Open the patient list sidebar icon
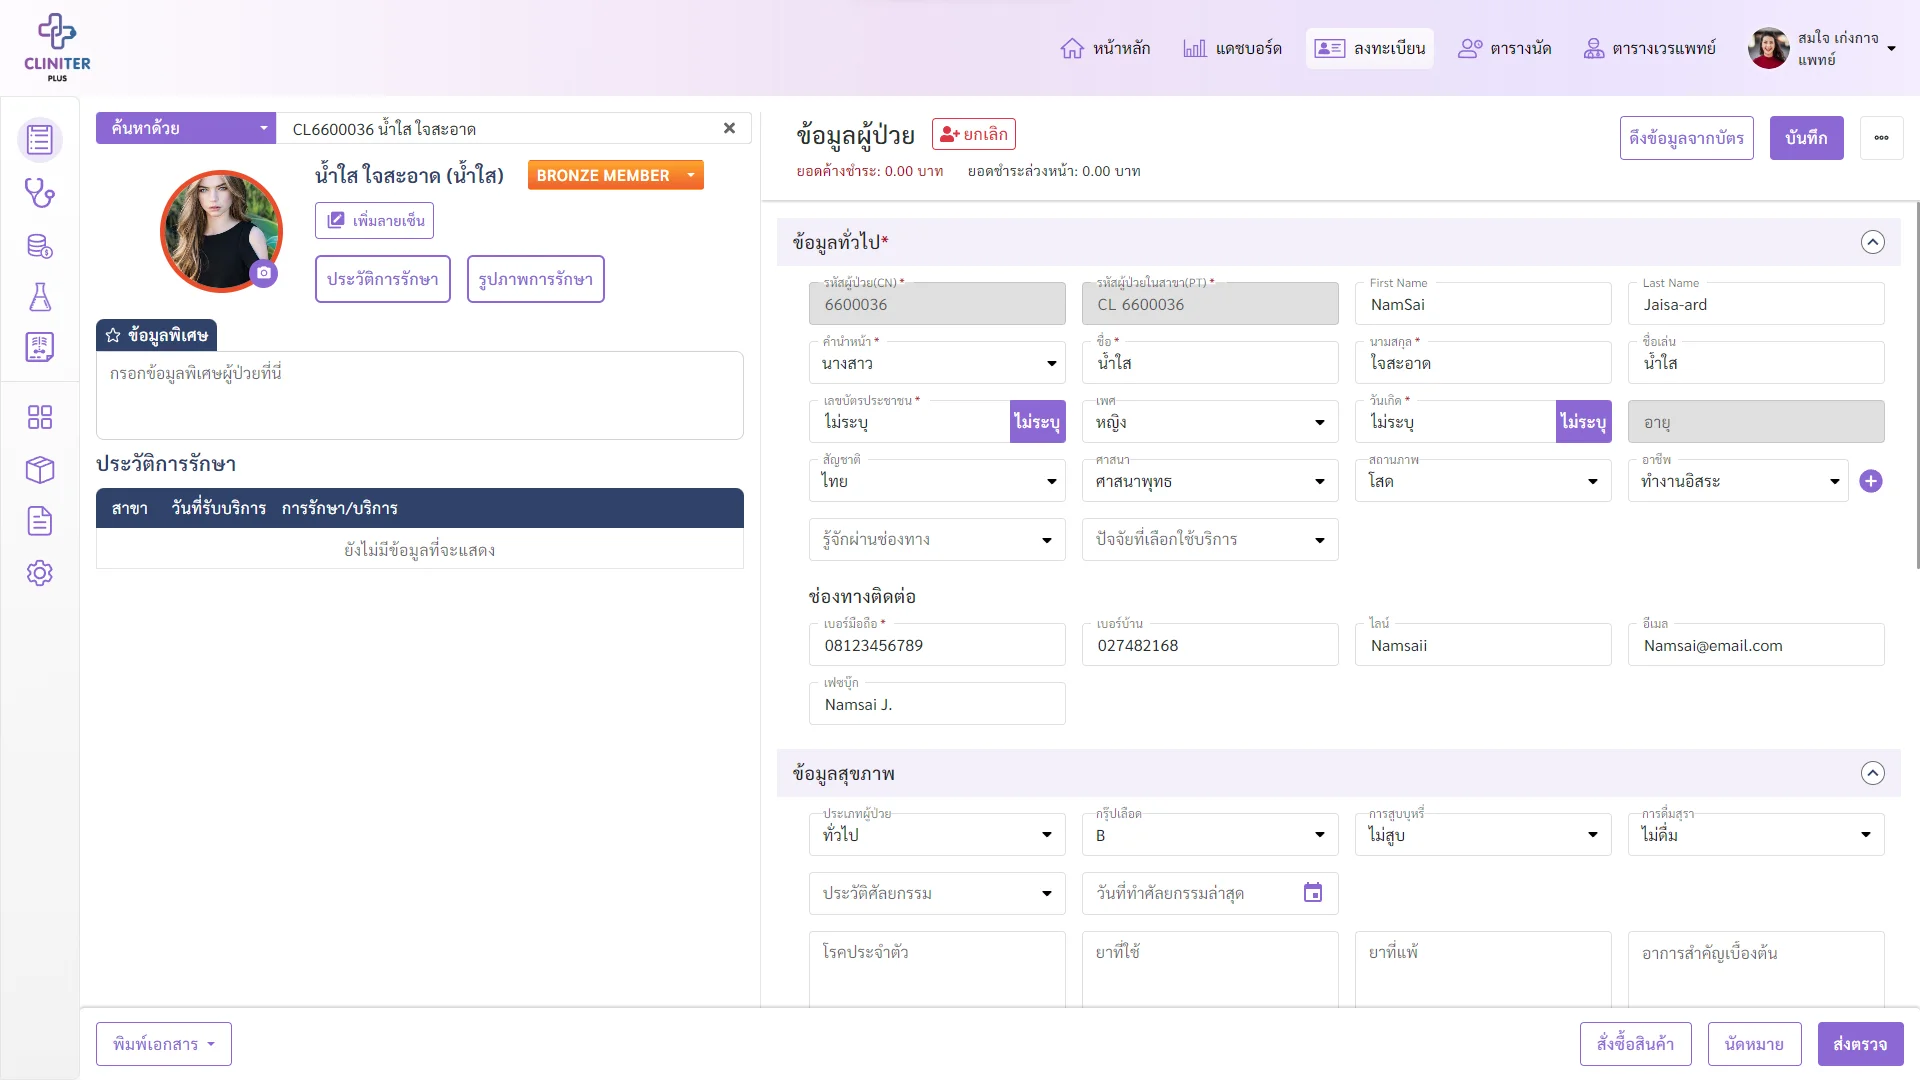This screenshot has height=1080, width=1920. (40, 140)
